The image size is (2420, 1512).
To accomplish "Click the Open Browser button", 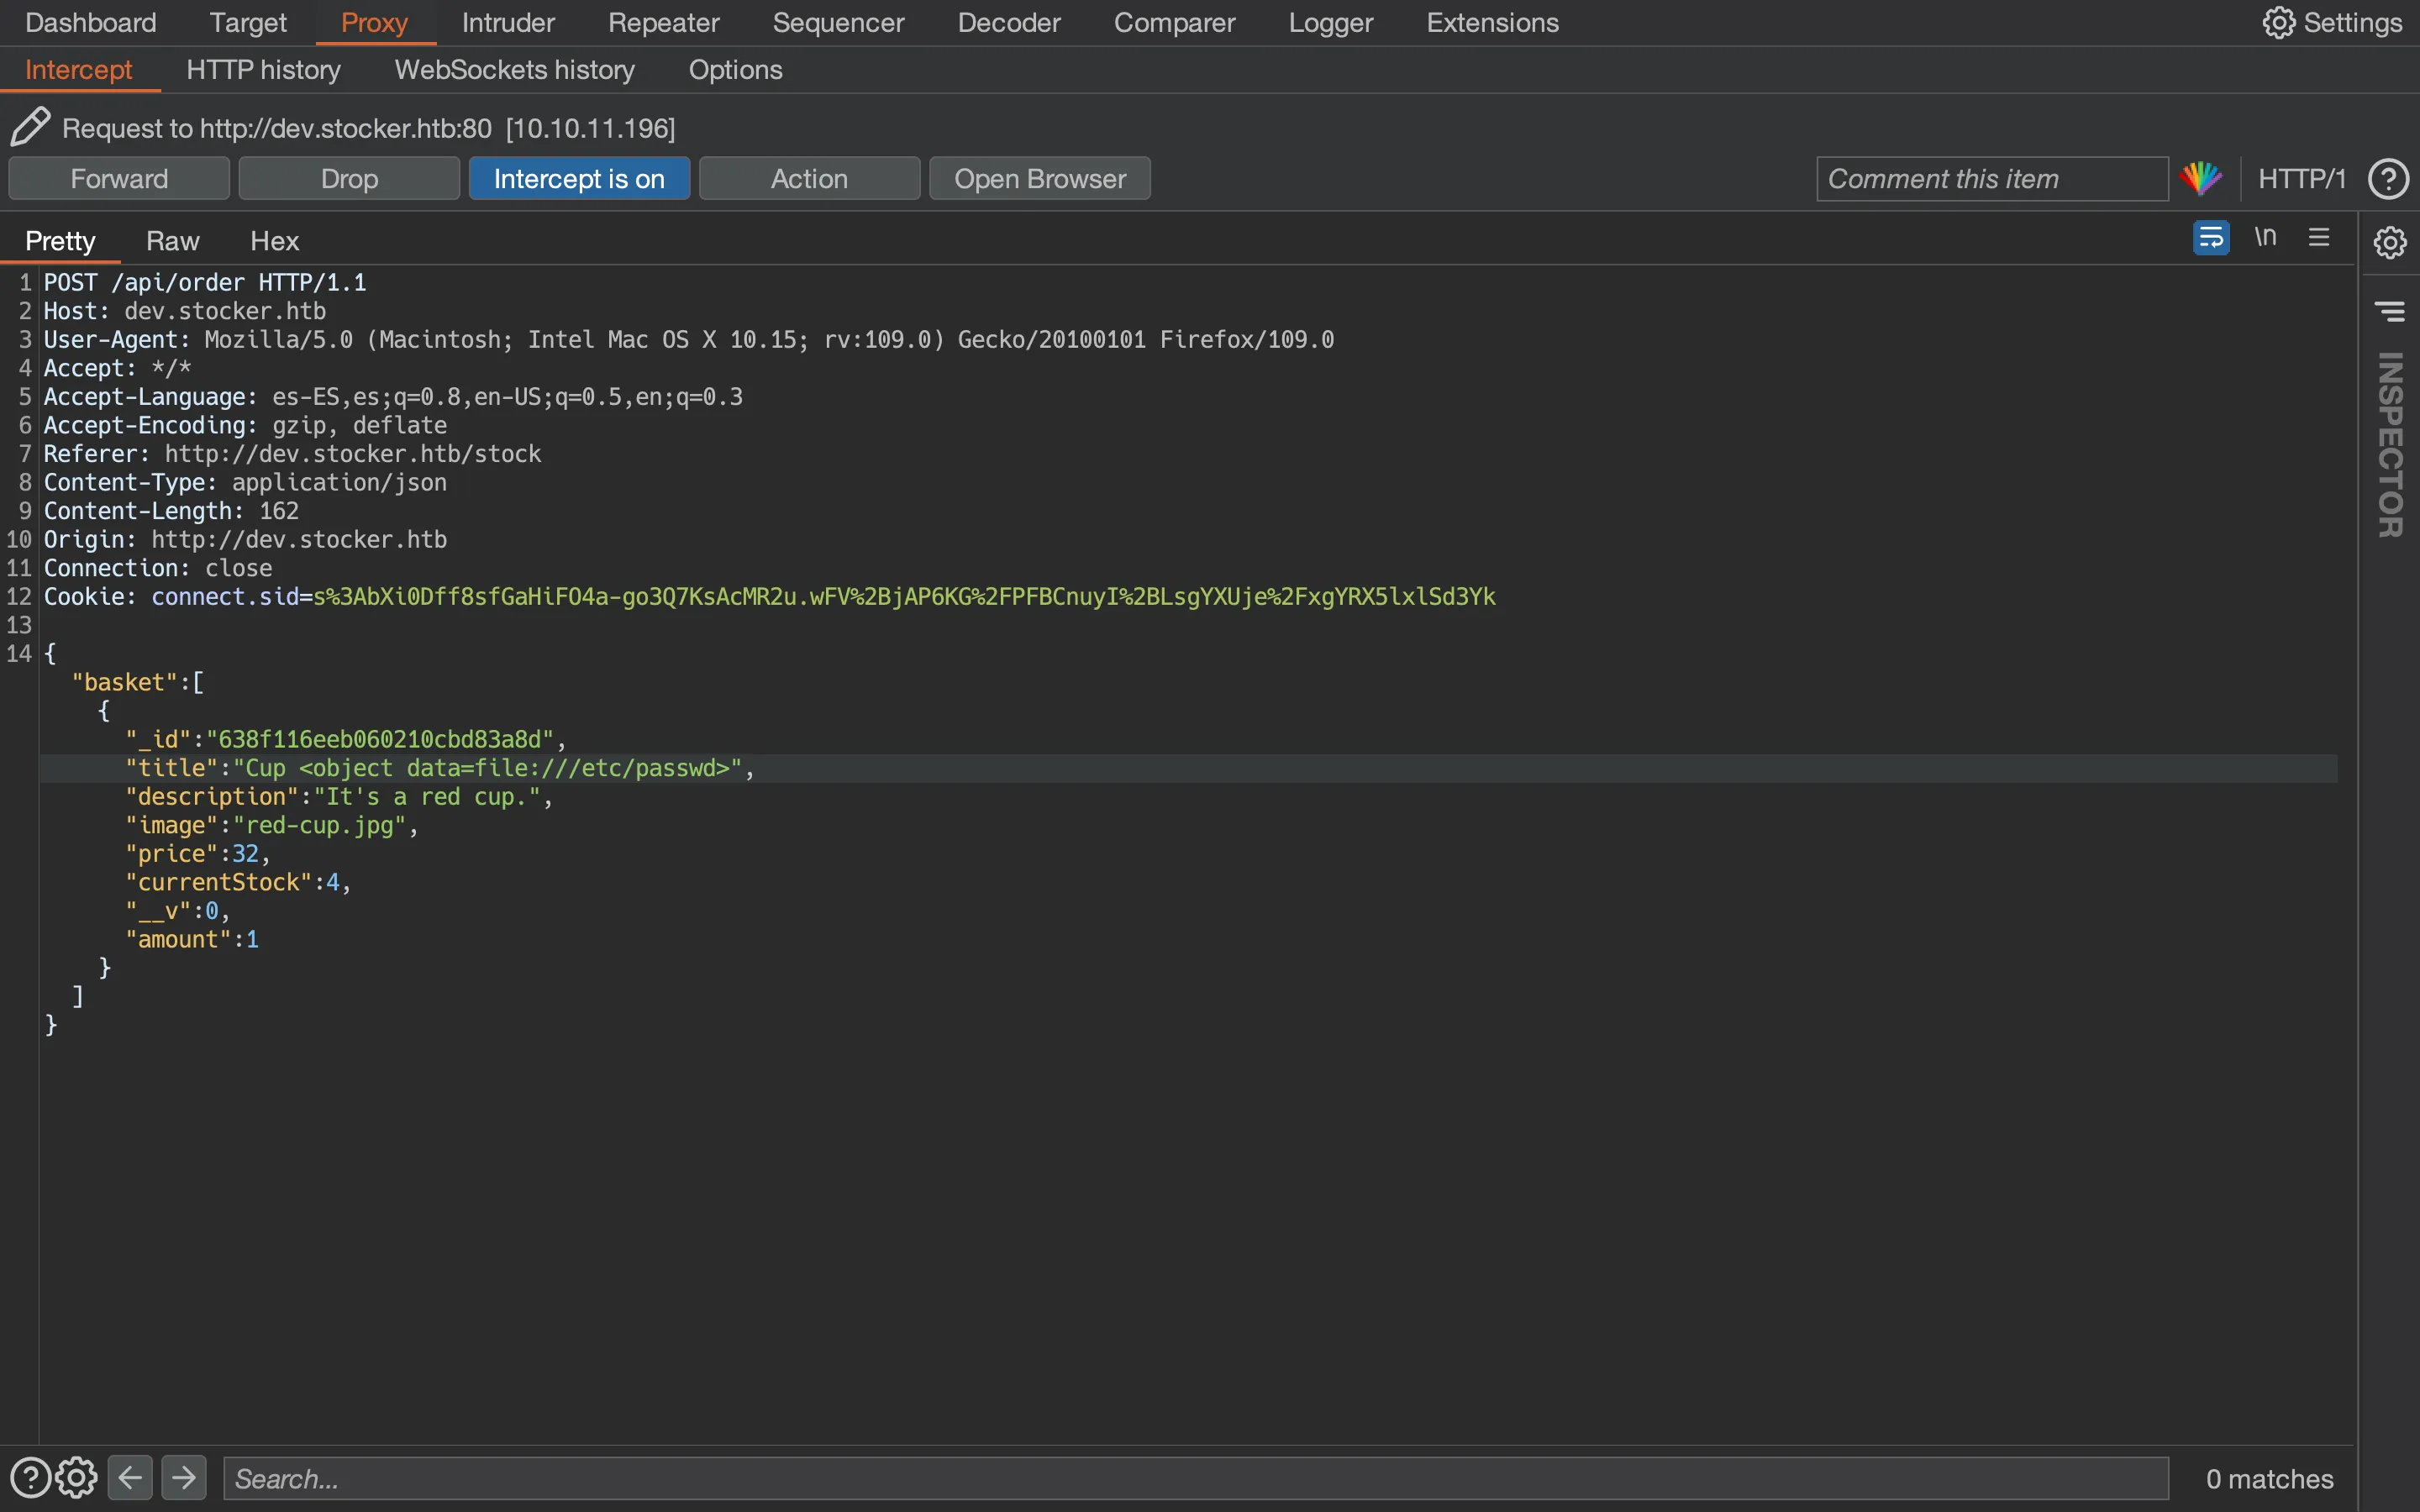I will tap(1040, 178).
